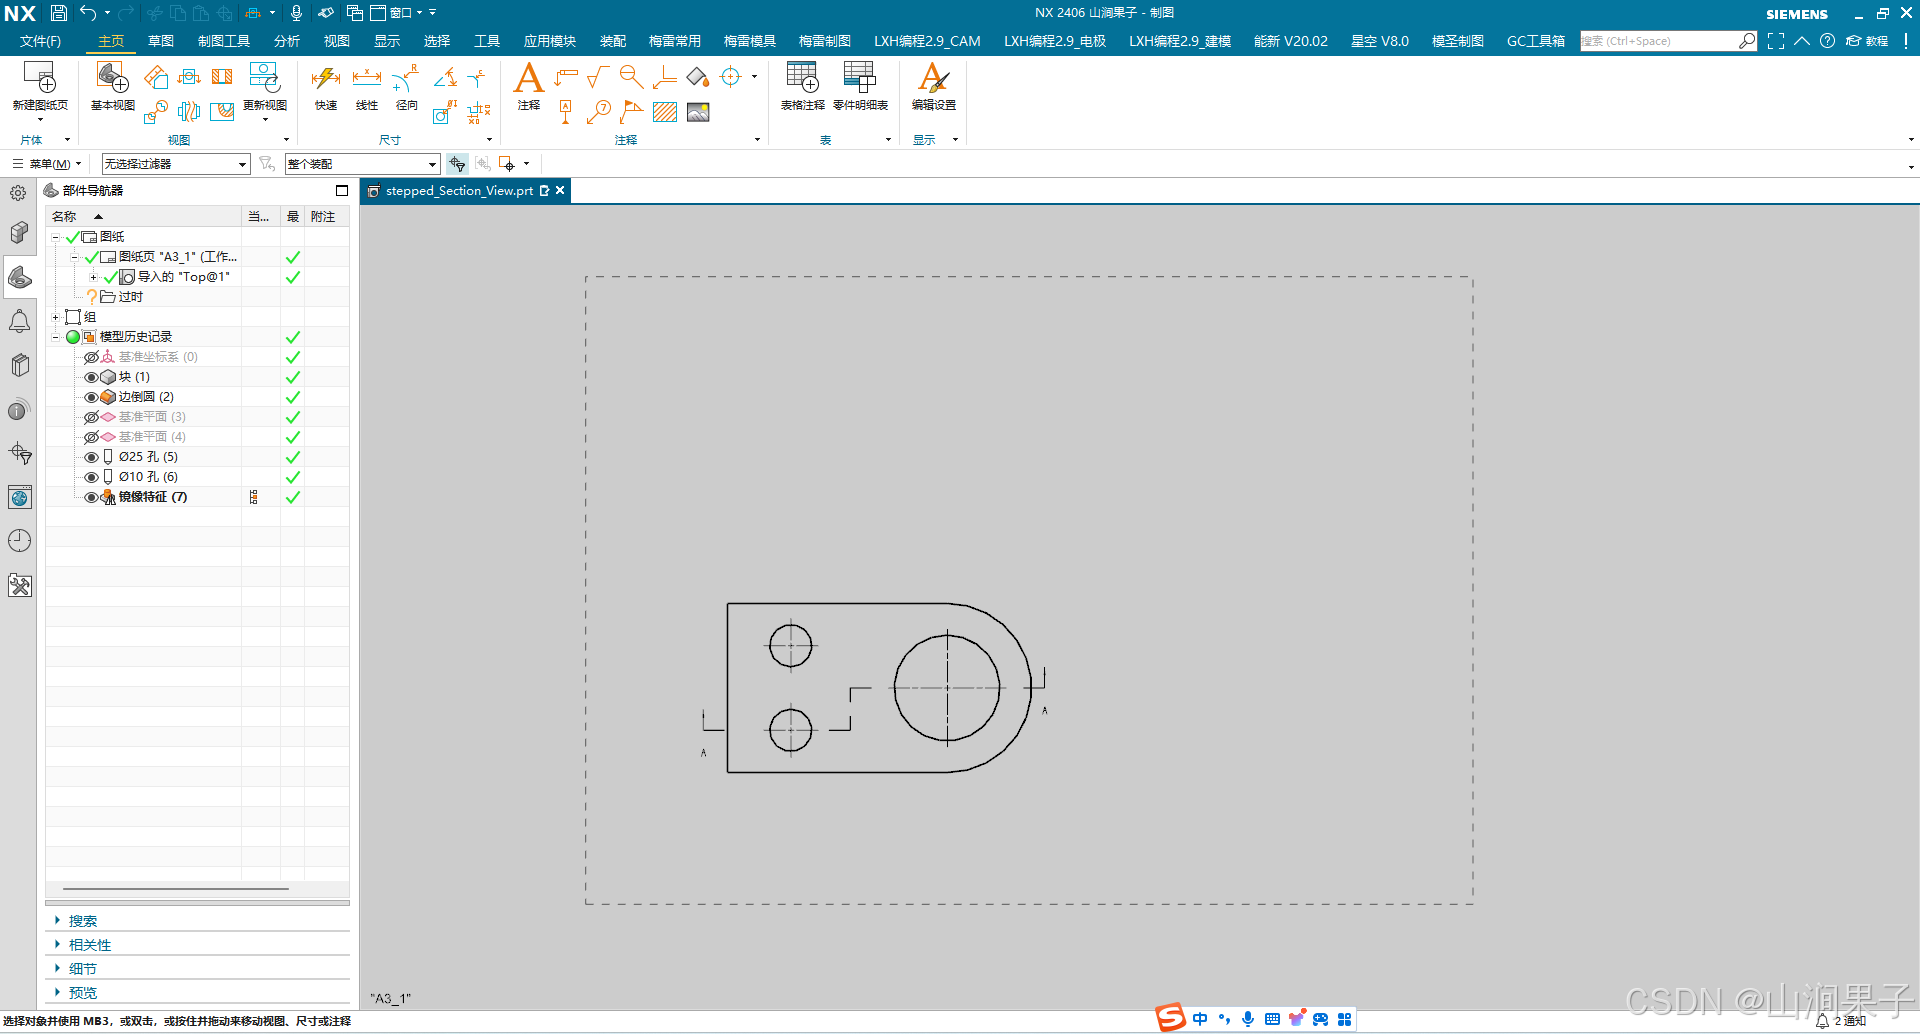Open the 菜单(M) menu dropdown
This screenshot has height=1034, width=1920.
48,164
